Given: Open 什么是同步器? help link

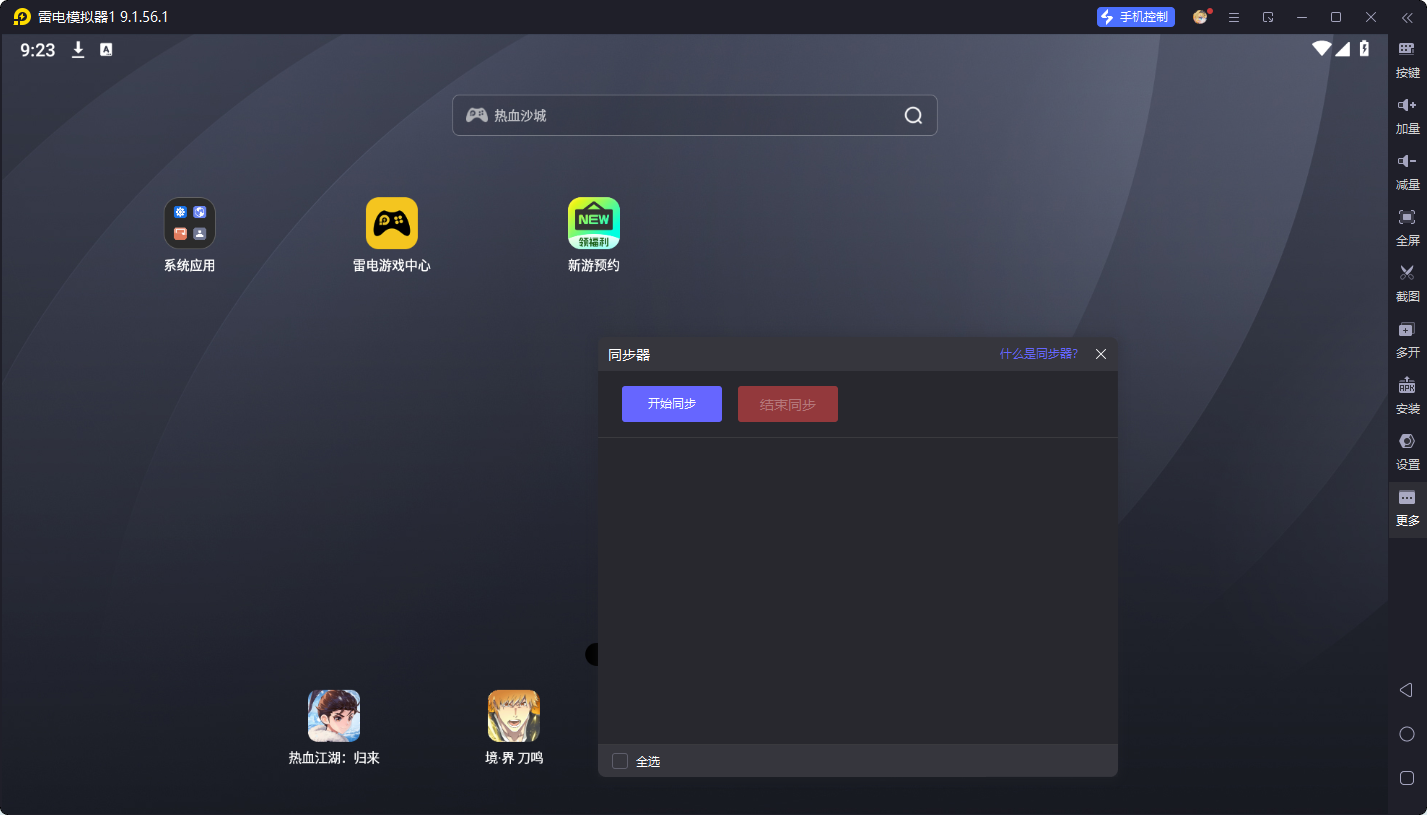Looking at the screenshot, I should [1039, 354].
